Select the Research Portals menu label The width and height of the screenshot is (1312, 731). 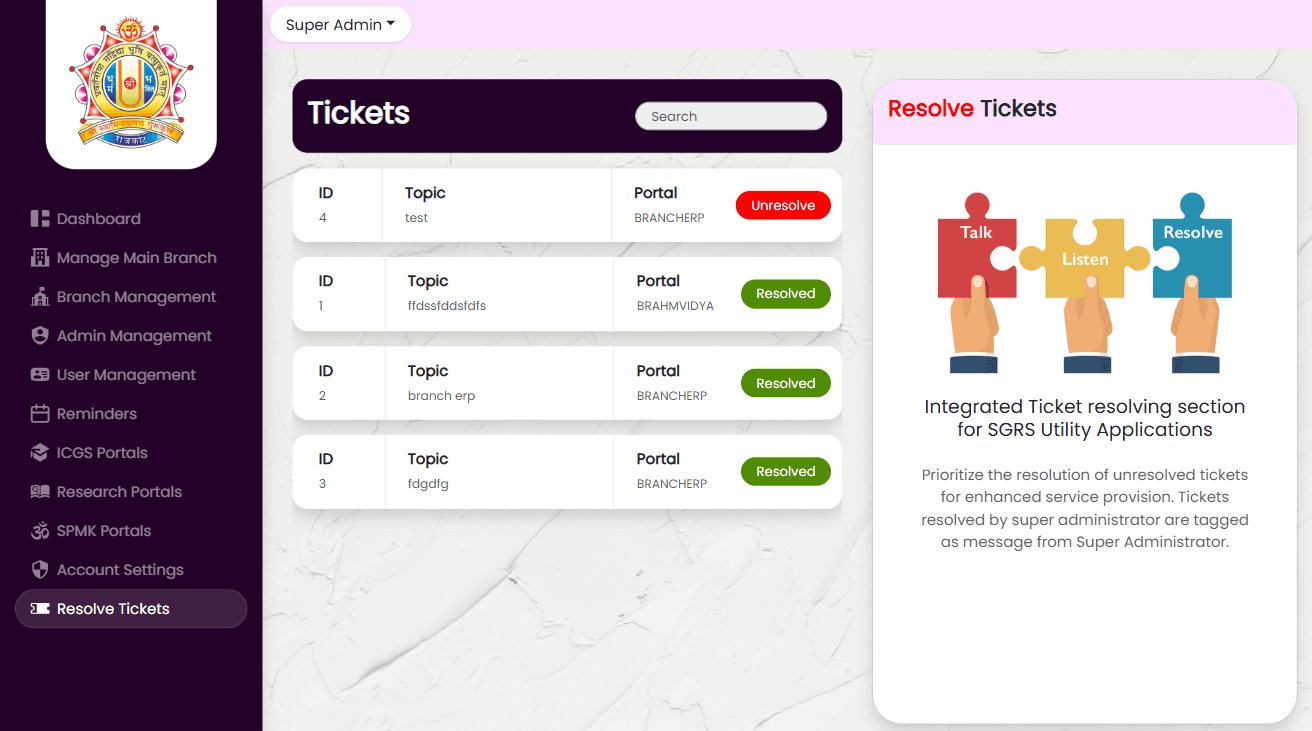119,492
